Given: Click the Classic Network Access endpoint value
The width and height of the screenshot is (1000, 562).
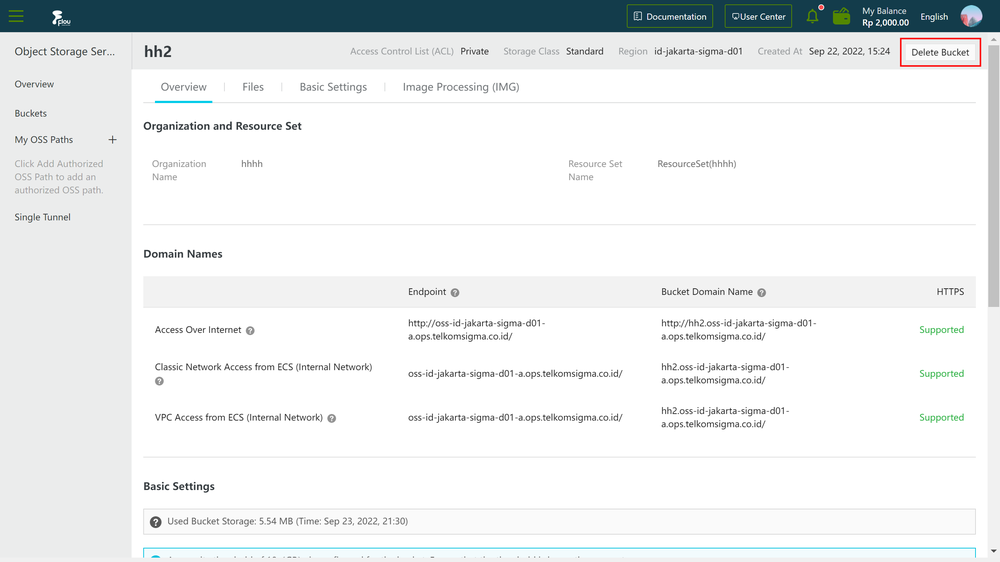Looking at the screenshot, I should point(515,374).
